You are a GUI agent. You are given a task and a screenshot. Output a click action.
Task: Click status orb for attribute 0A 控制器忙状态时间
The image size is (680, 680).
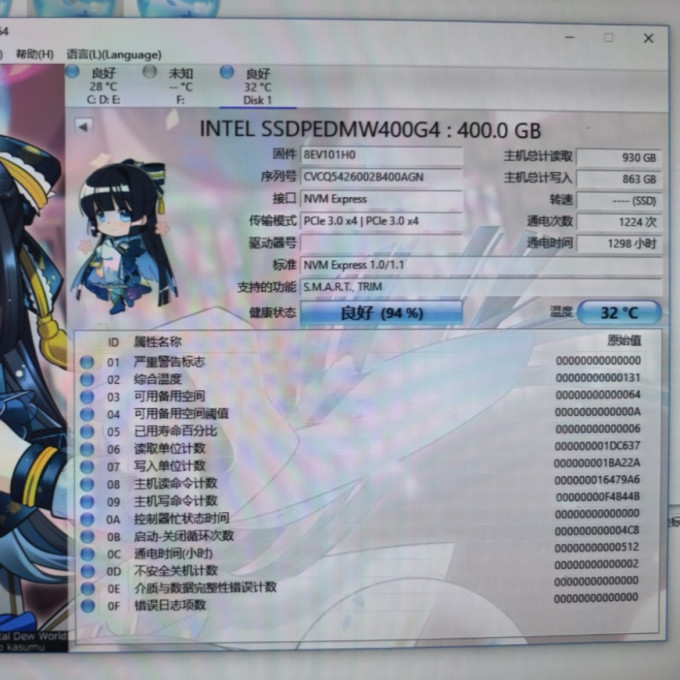[87, 519]
